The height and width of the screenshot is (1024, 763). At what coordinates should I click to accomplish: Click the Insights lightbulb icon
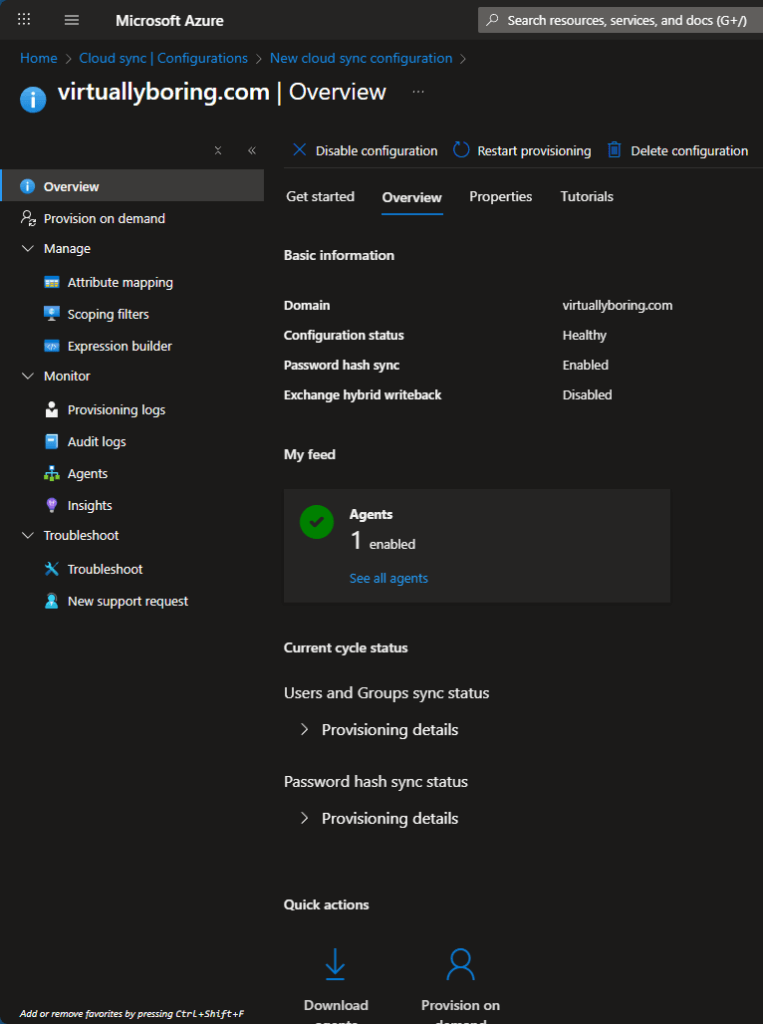(52, 505)
